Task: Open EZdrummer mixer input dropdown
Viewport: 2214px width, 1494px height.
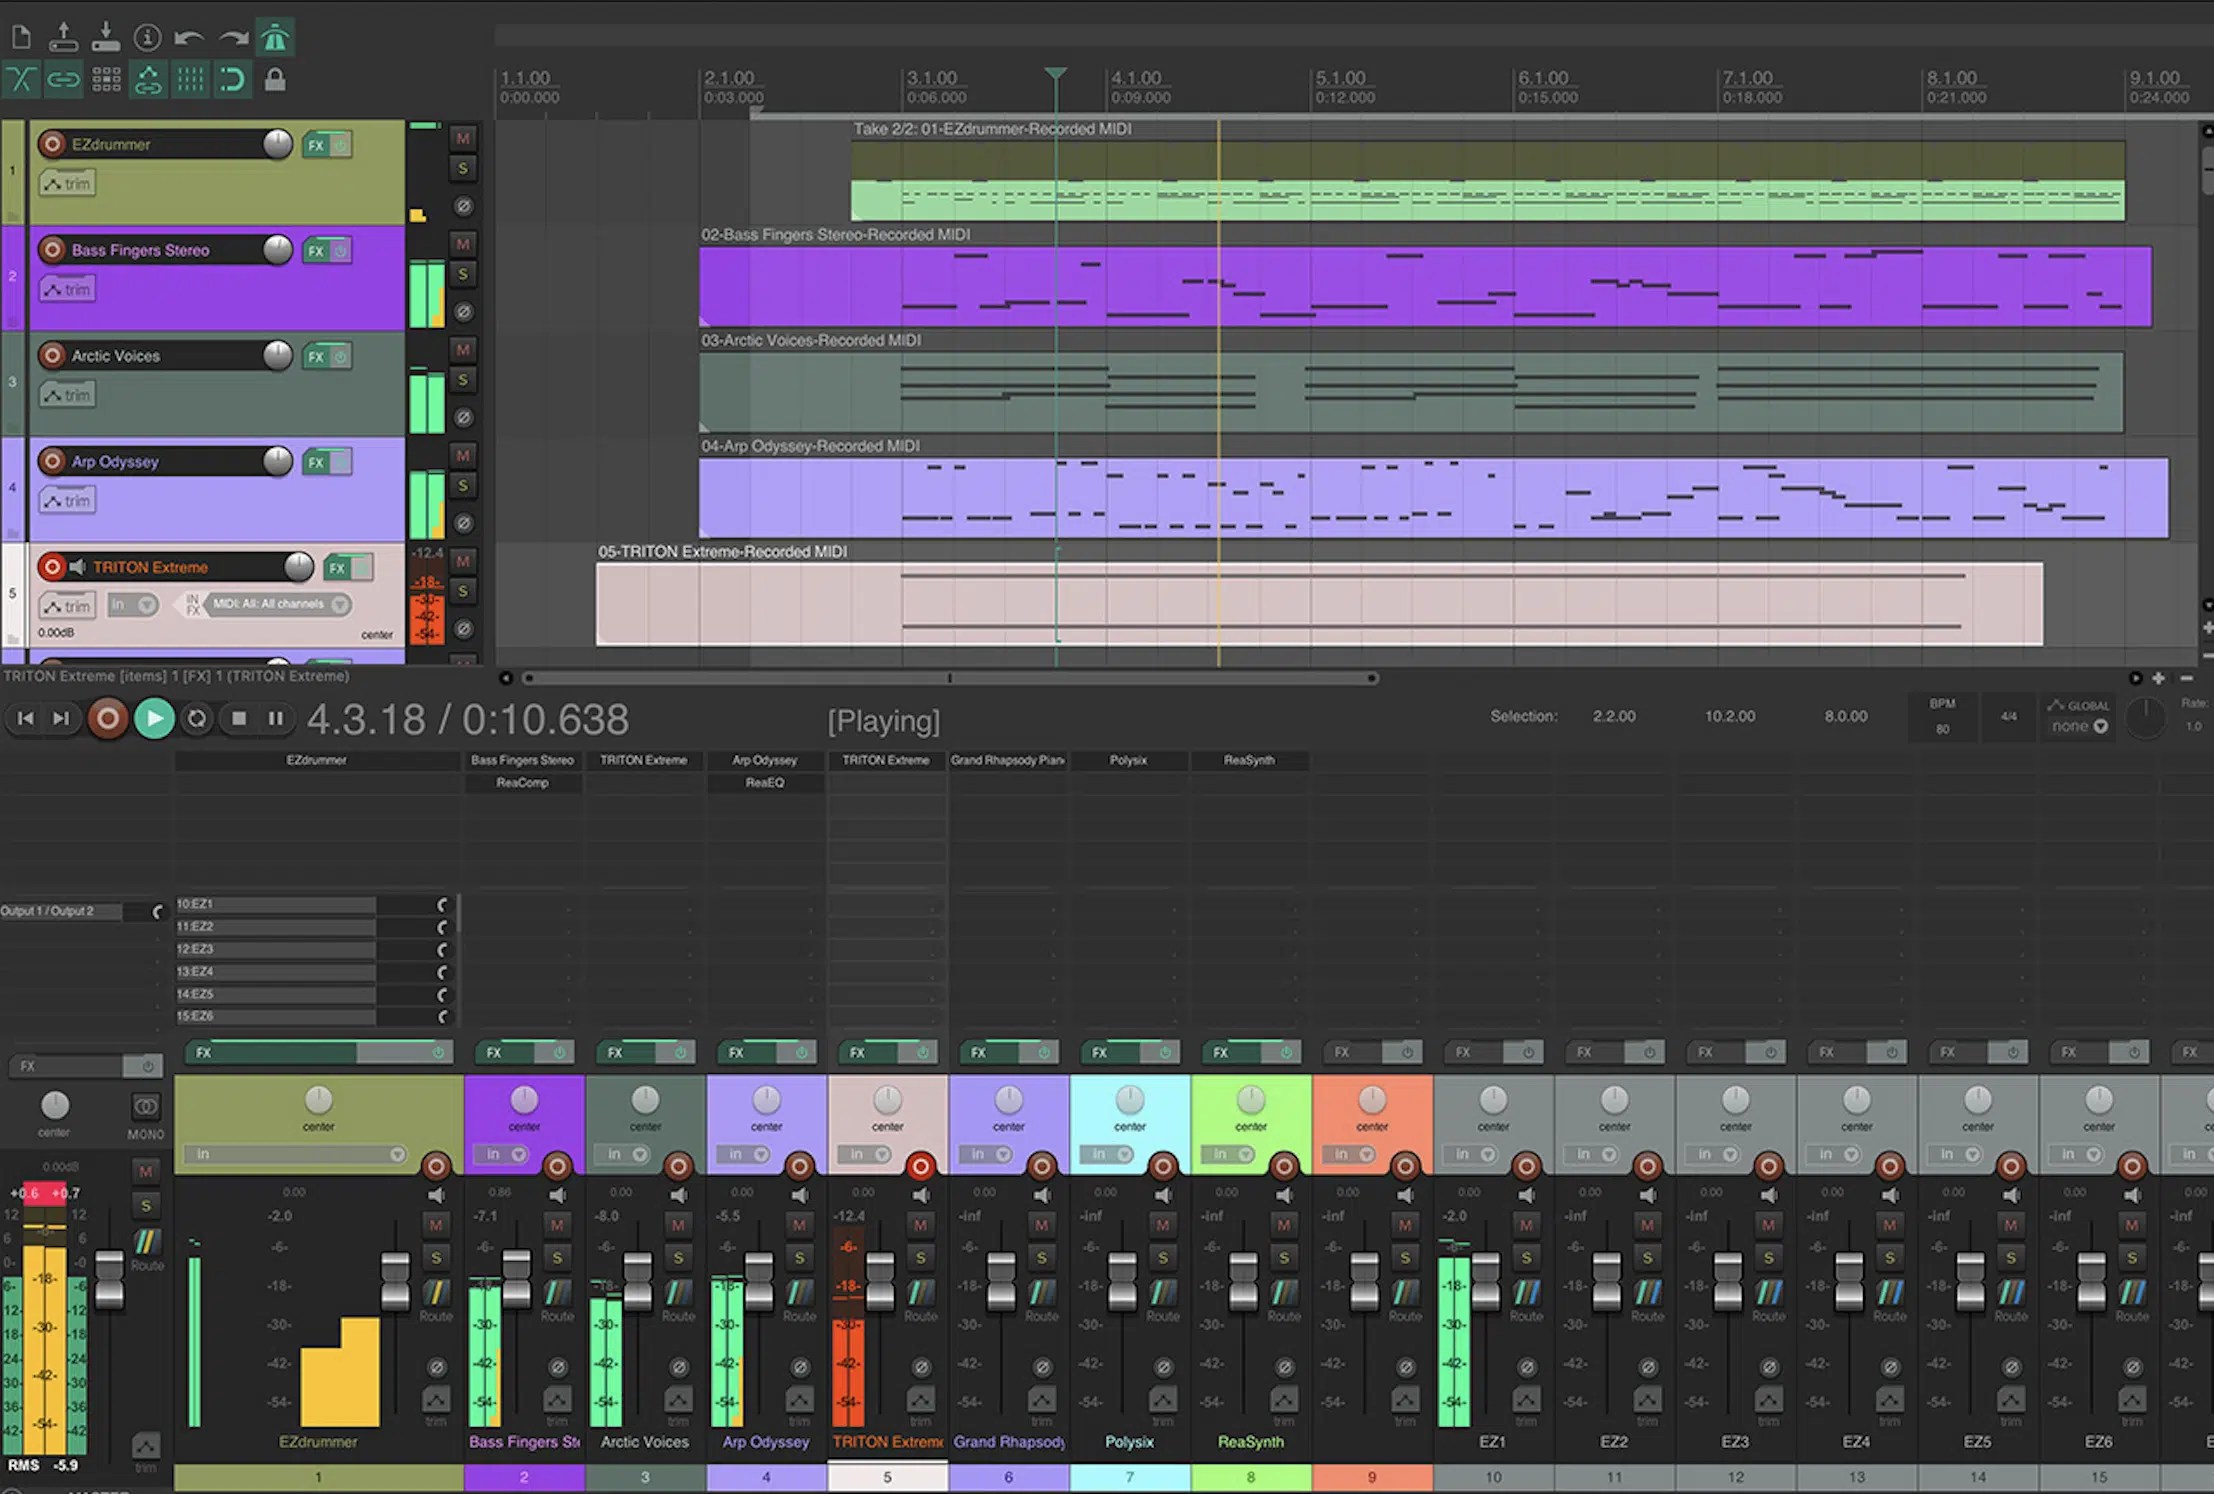Action: pyautogui.click(x=300, y=1154)
